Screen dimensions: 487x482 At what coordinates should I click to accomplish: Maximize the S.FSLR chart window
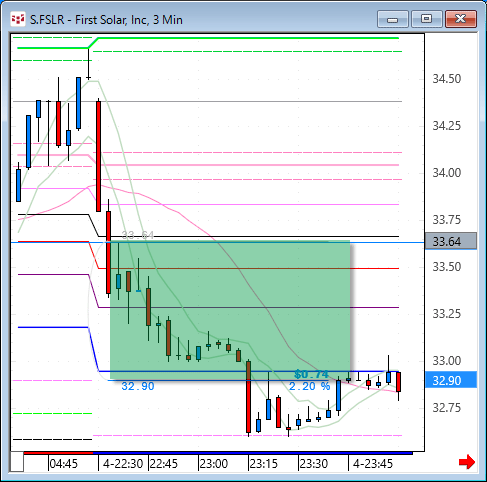(427, 19)
